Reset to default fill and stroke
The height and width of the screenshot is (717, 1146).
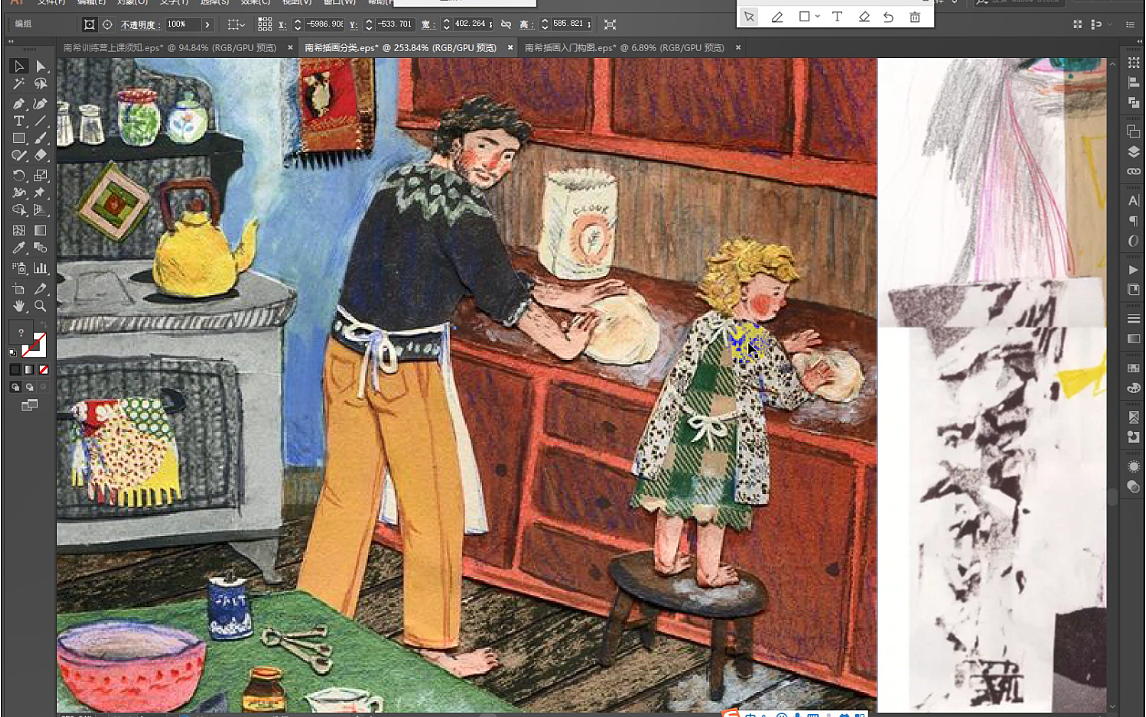click(x=13, y=353)
